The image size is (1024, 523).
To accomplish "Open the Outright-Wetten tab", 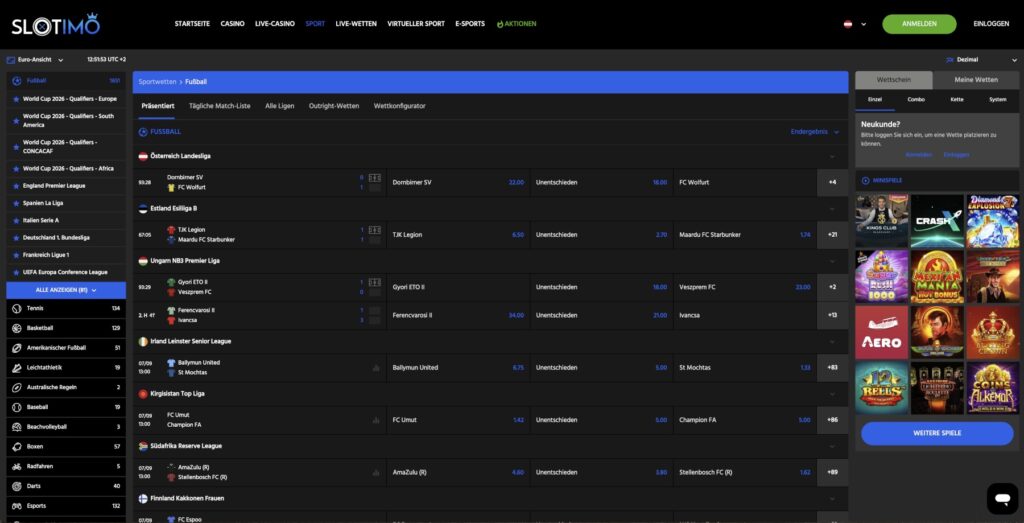I will (334, 106).
